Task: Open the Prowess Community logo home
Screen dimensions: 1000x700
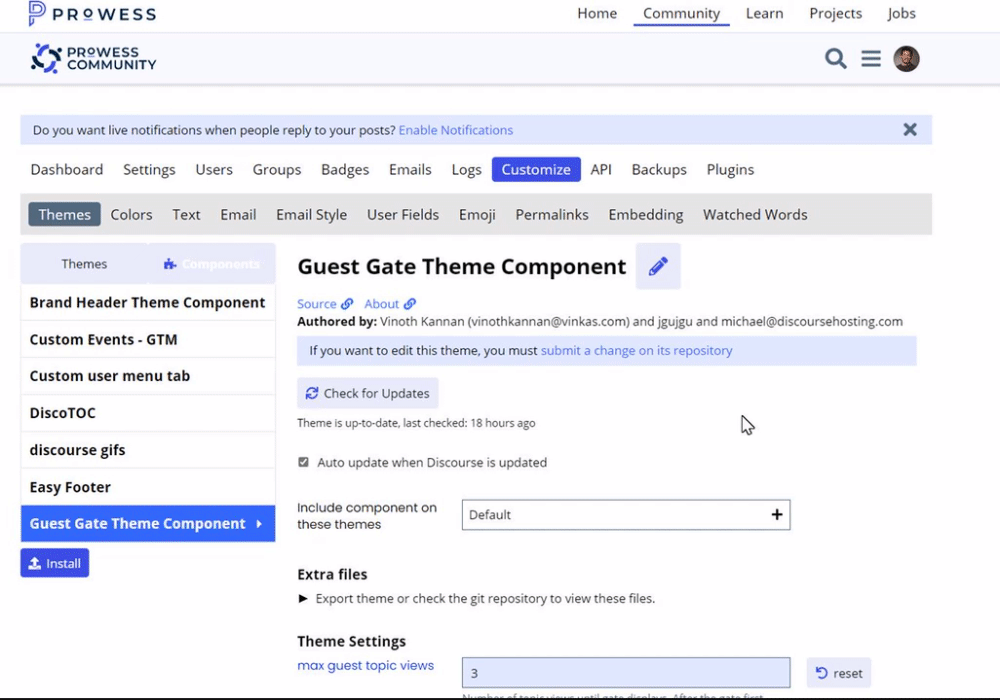Action: [93, 59]
